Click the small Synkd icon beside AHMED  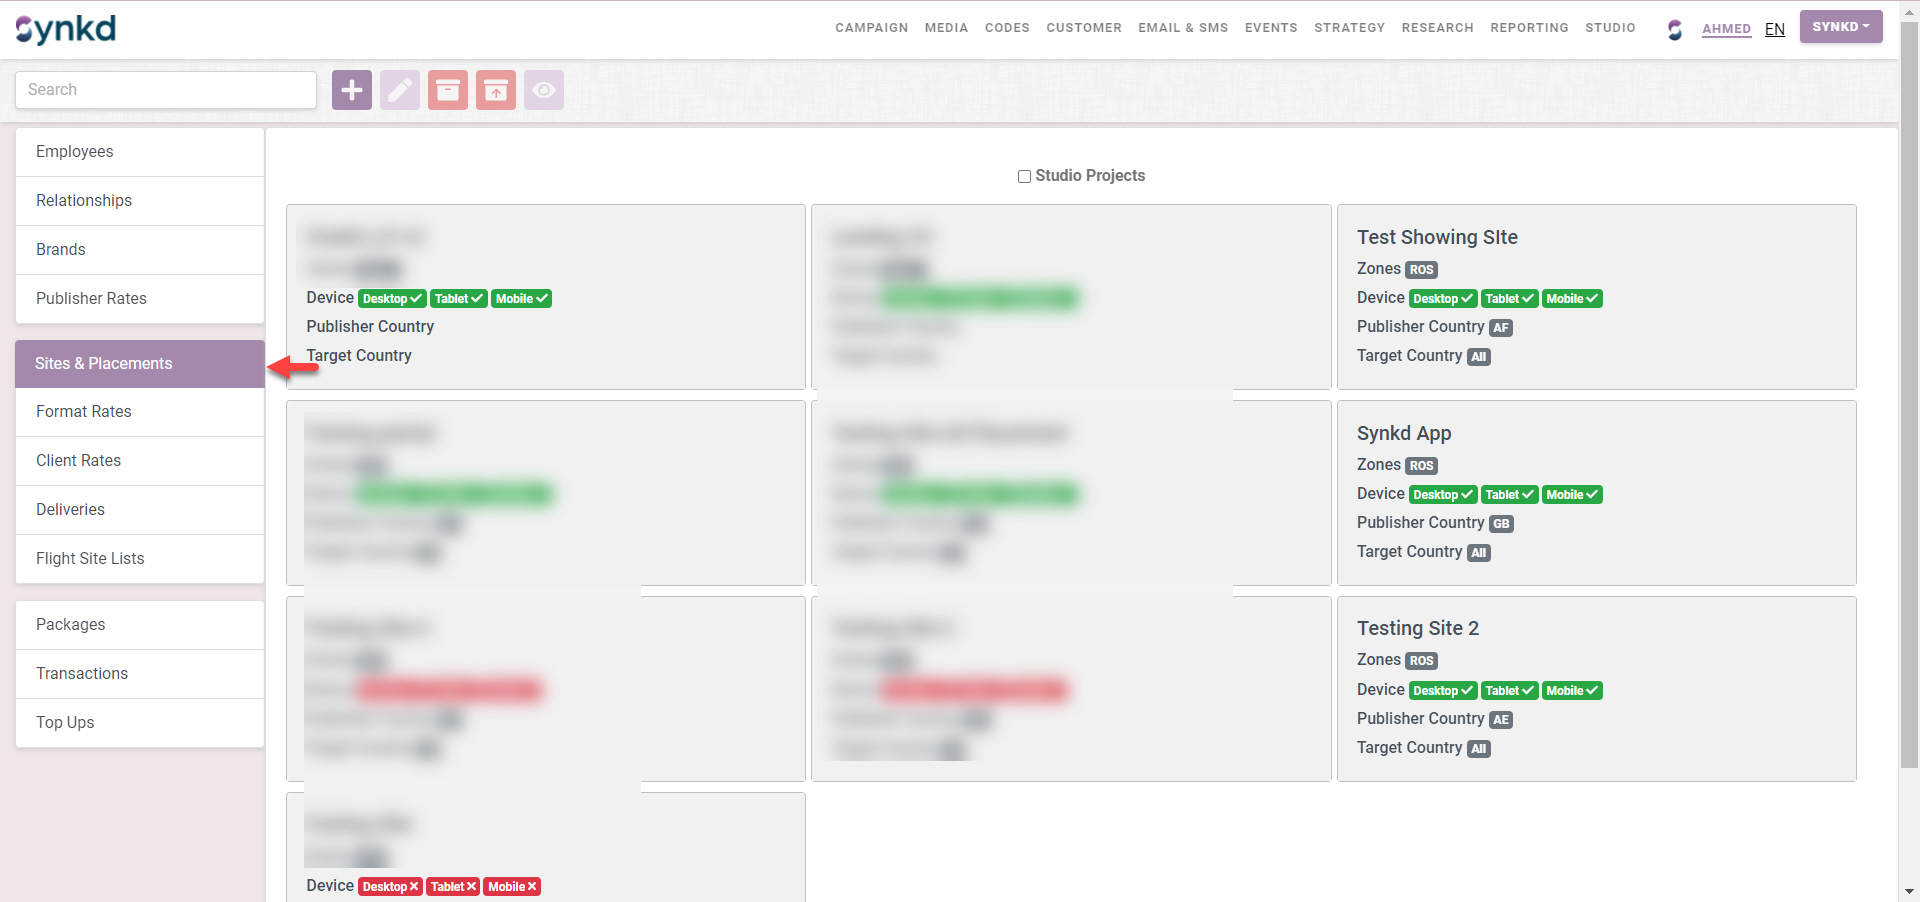[1675, 29]
